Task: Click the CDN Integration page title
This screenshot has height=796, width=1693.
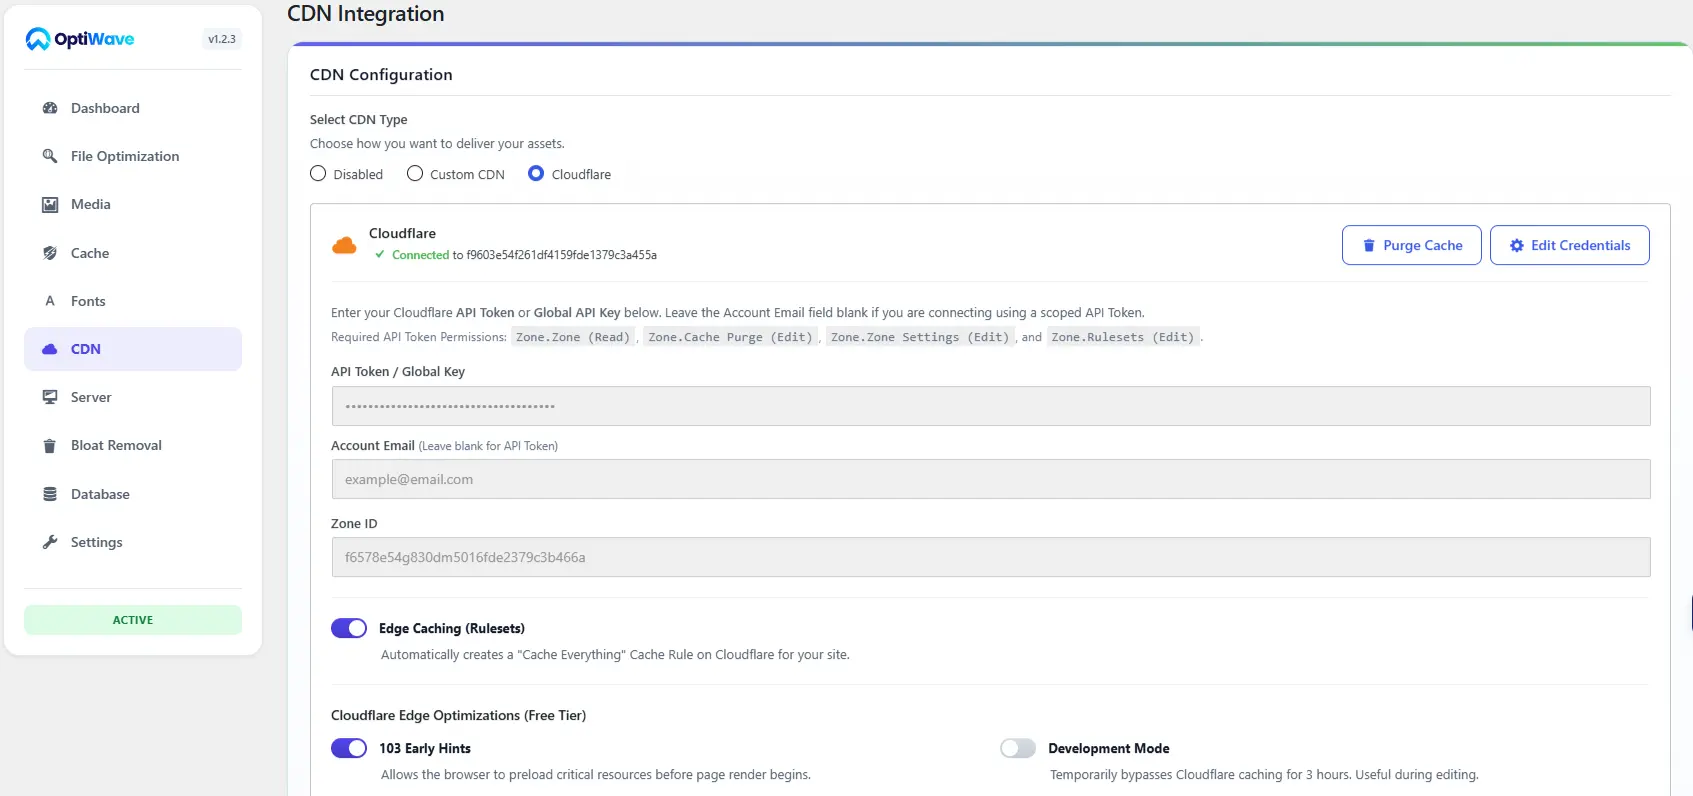Action: (x=366, y=14)
